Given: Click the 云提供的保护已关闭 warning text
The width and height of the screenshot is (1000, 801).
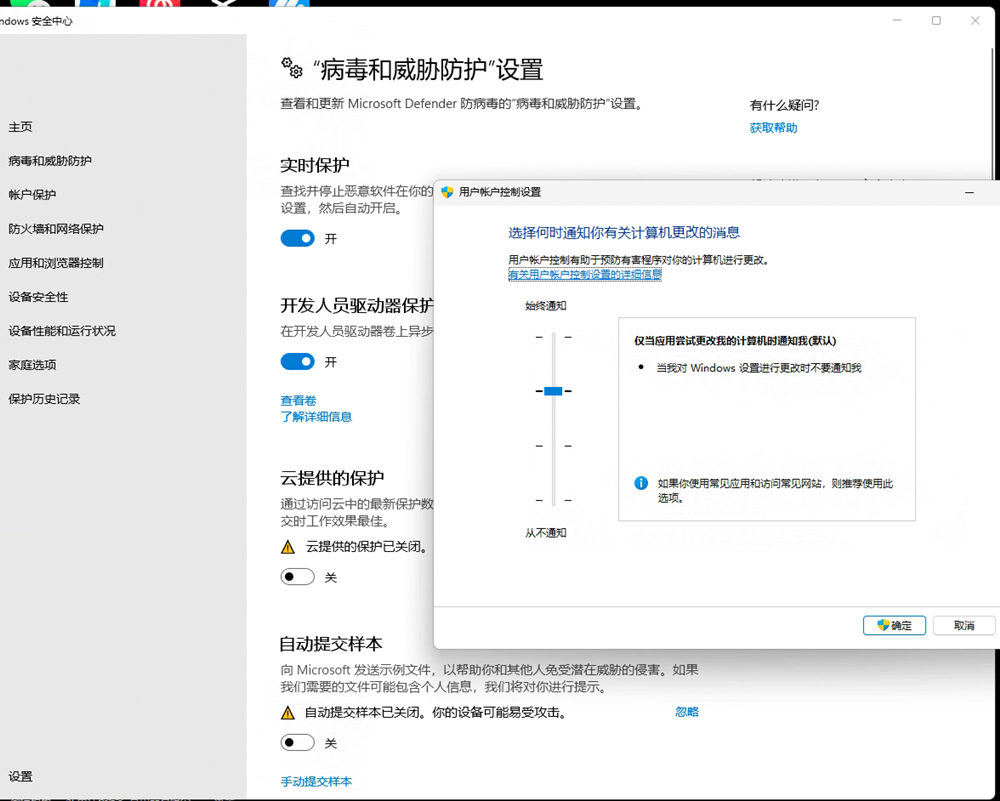Looking at the screenshot, I should [x=367, y=547].
